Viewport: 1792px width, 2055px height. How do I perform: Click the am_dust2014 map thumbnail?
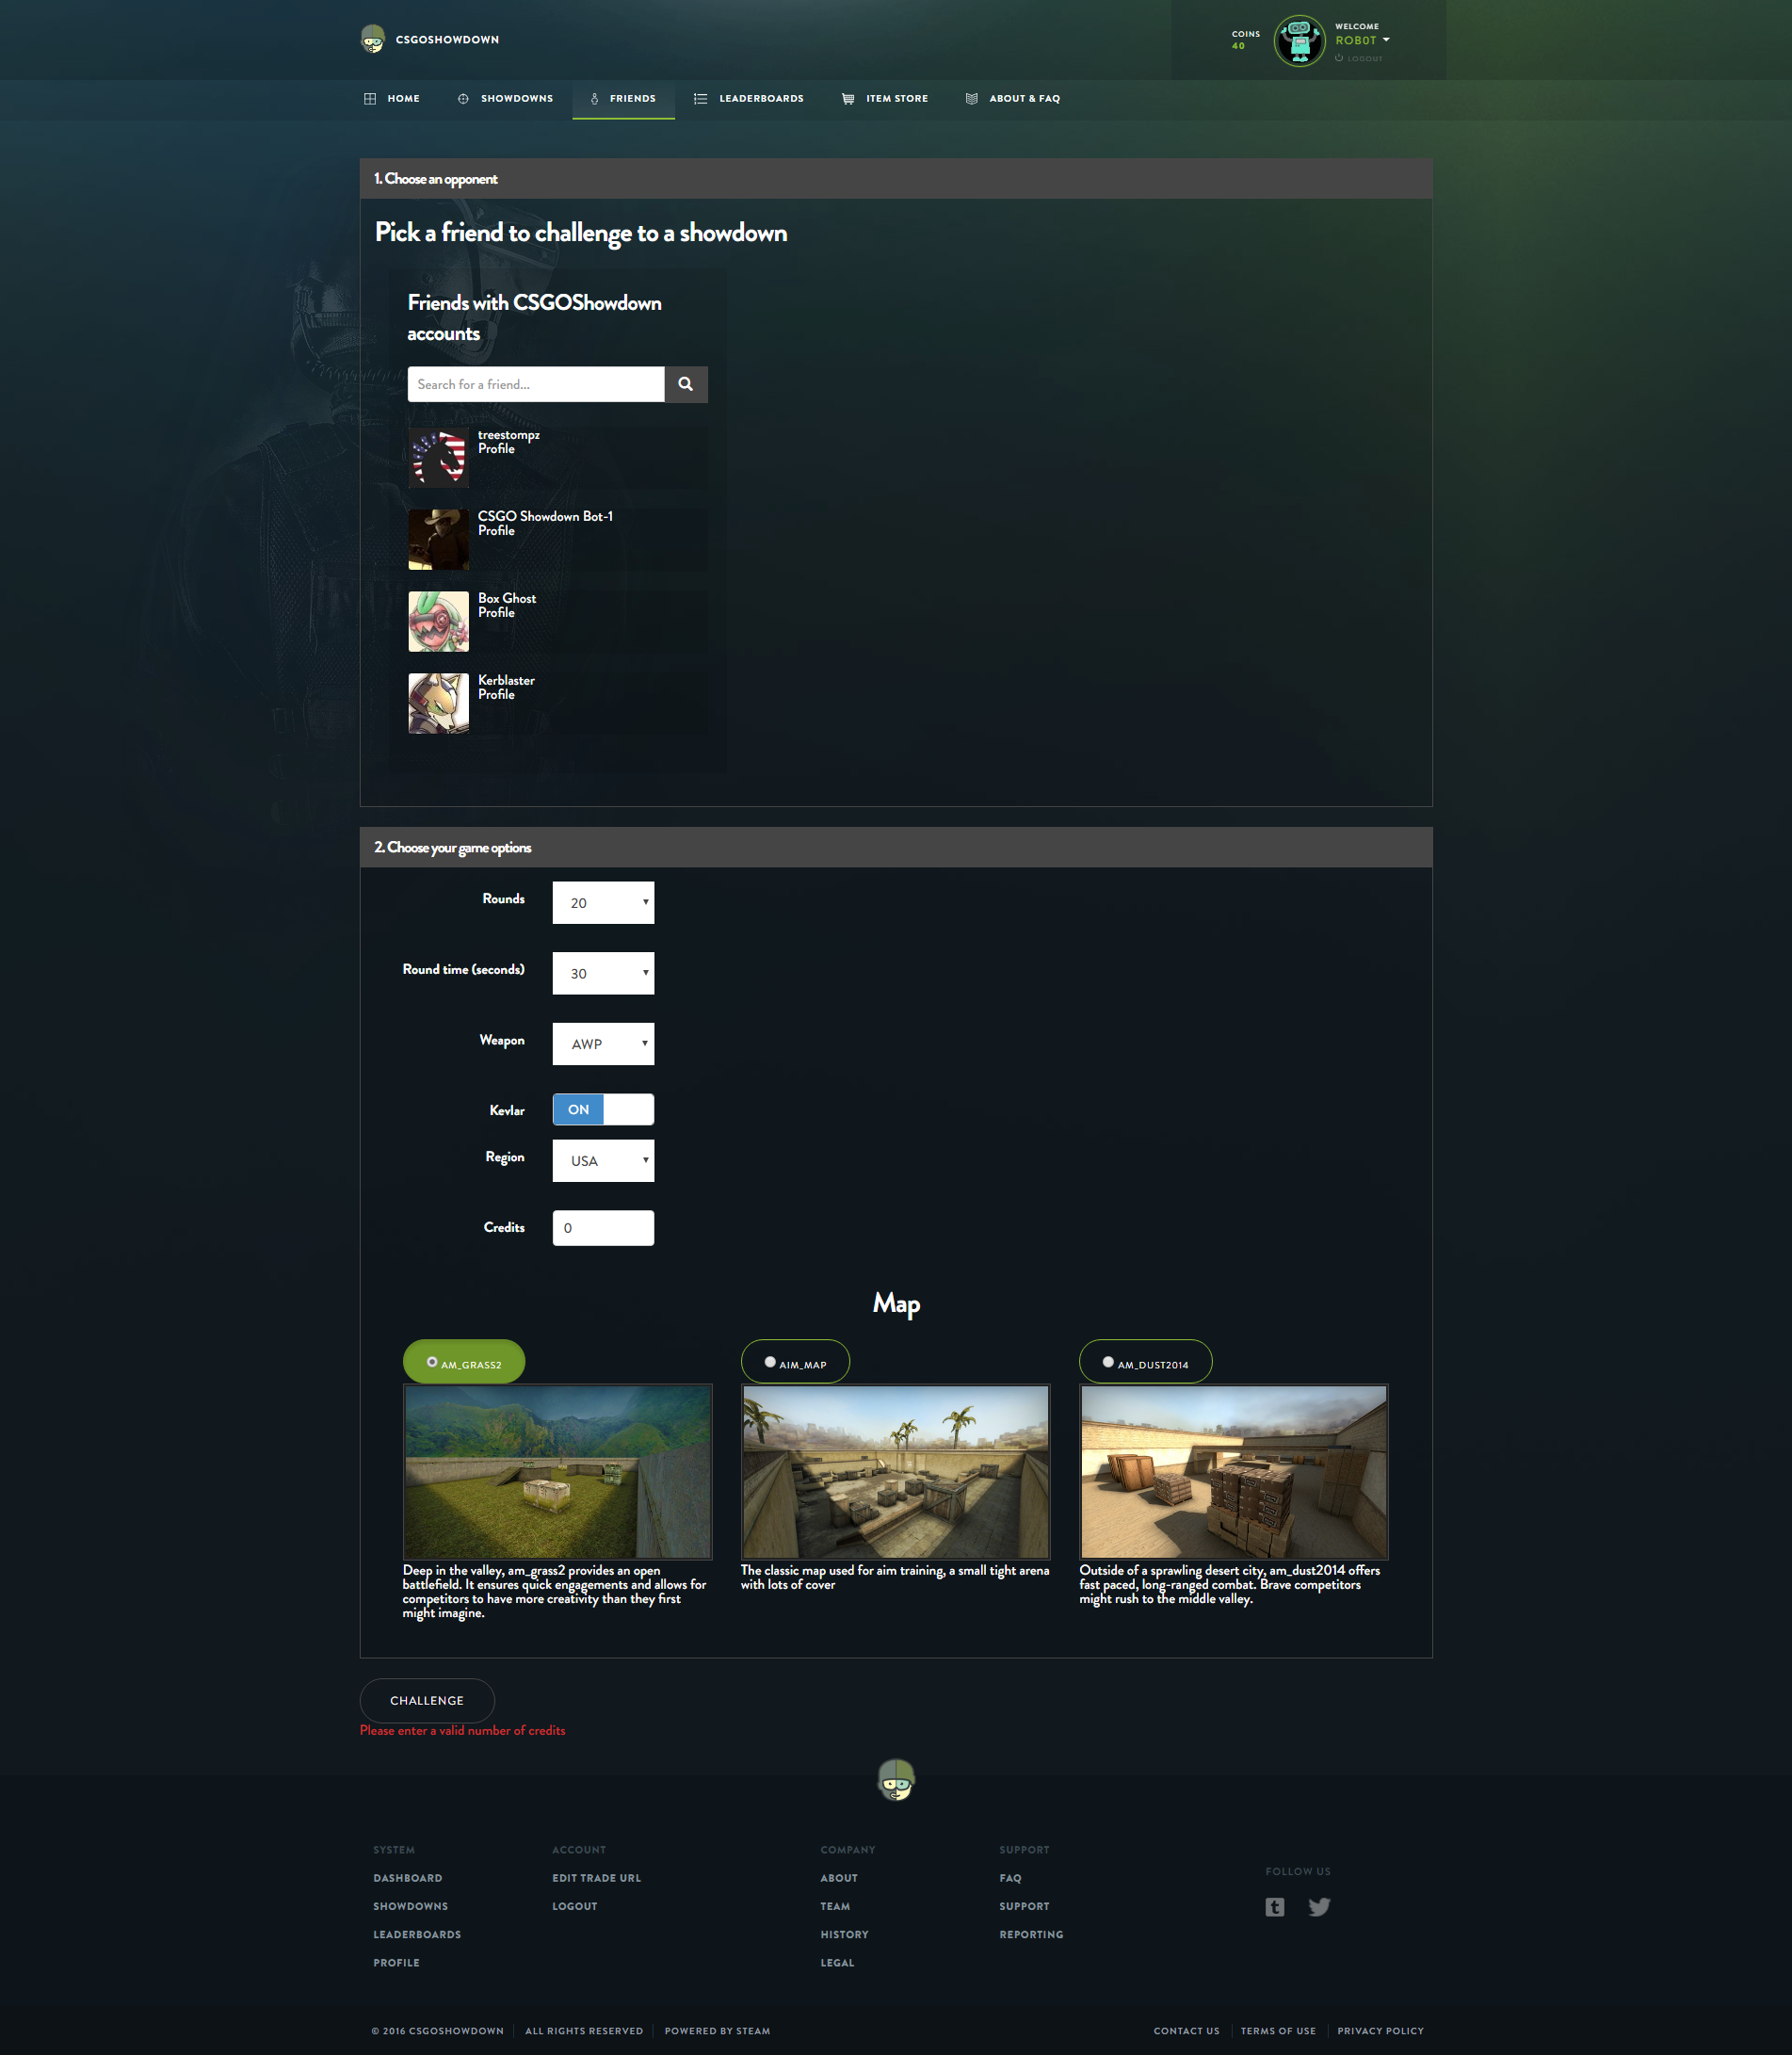point(1233,1471)
